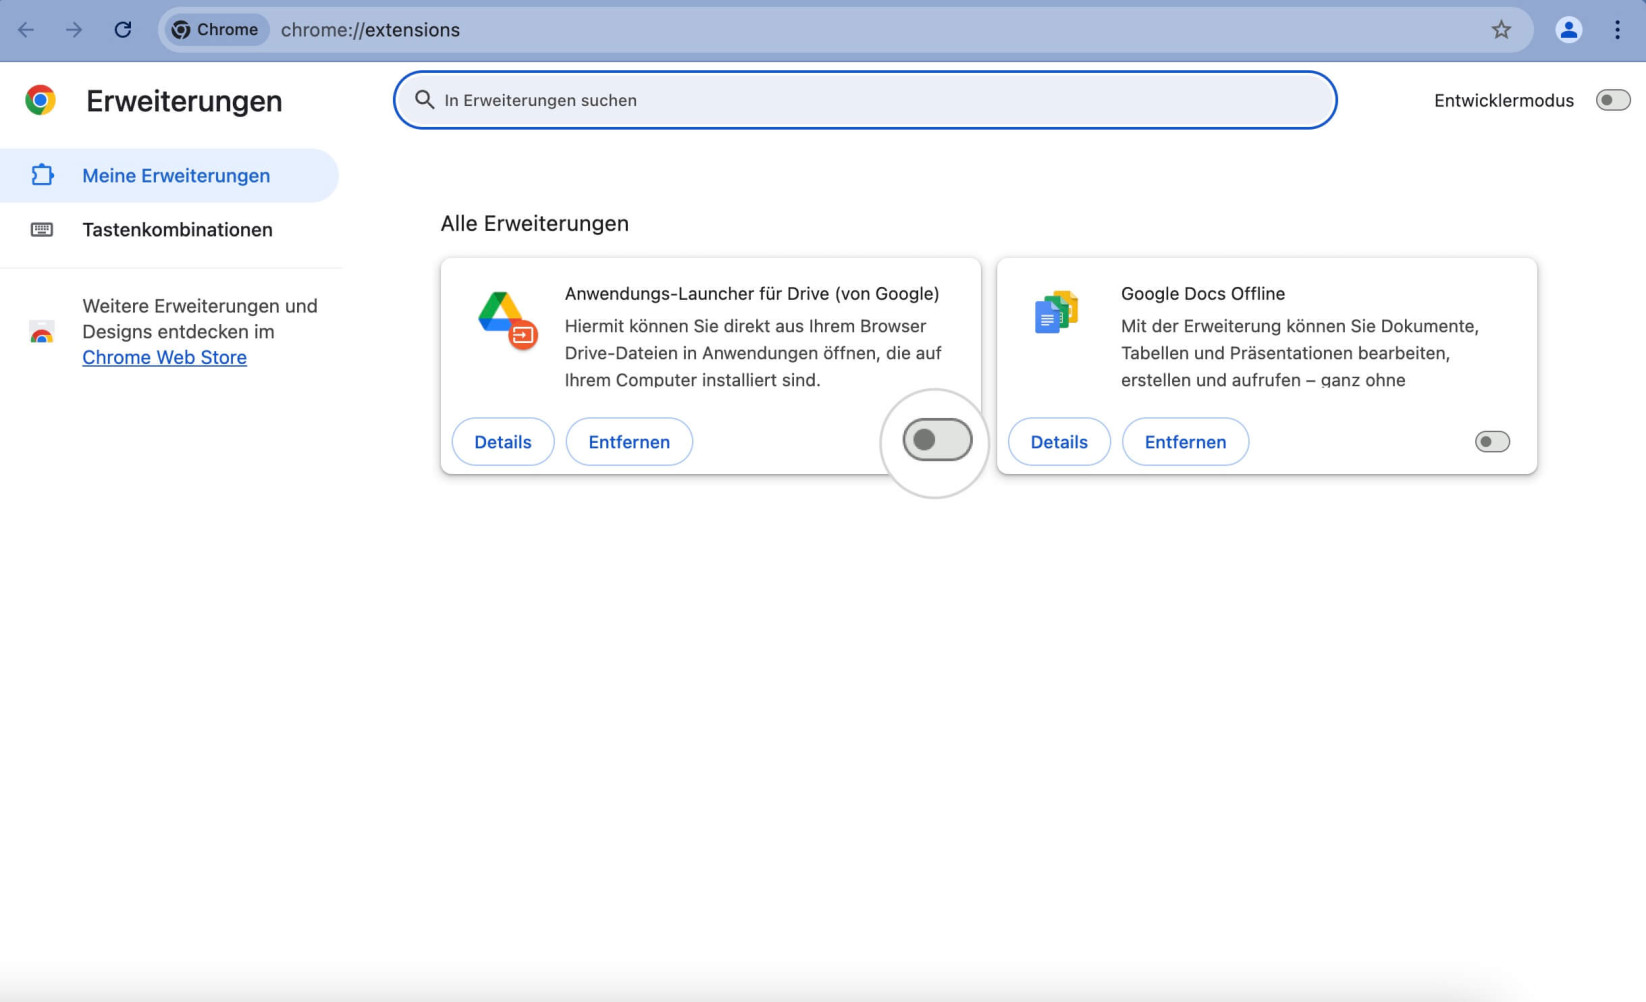1646x1002 pixels.
Task: Click the Chrome site info chip
Action: [215, 30]
